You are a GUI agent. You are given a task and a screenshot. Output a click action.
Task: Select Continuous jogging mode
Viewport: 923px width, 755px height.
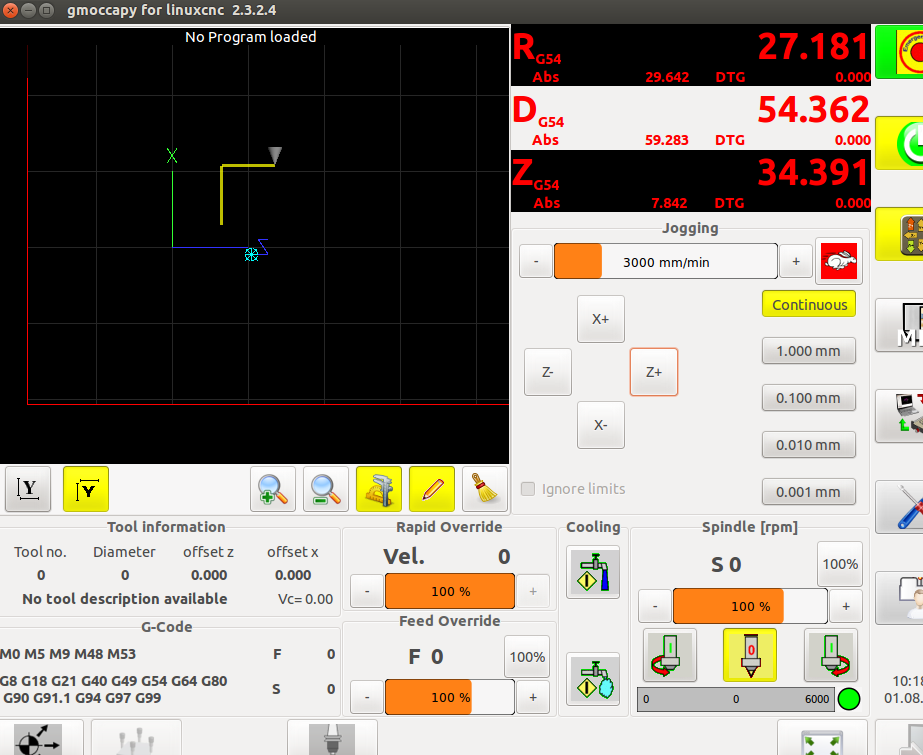[x=809, y=305]
